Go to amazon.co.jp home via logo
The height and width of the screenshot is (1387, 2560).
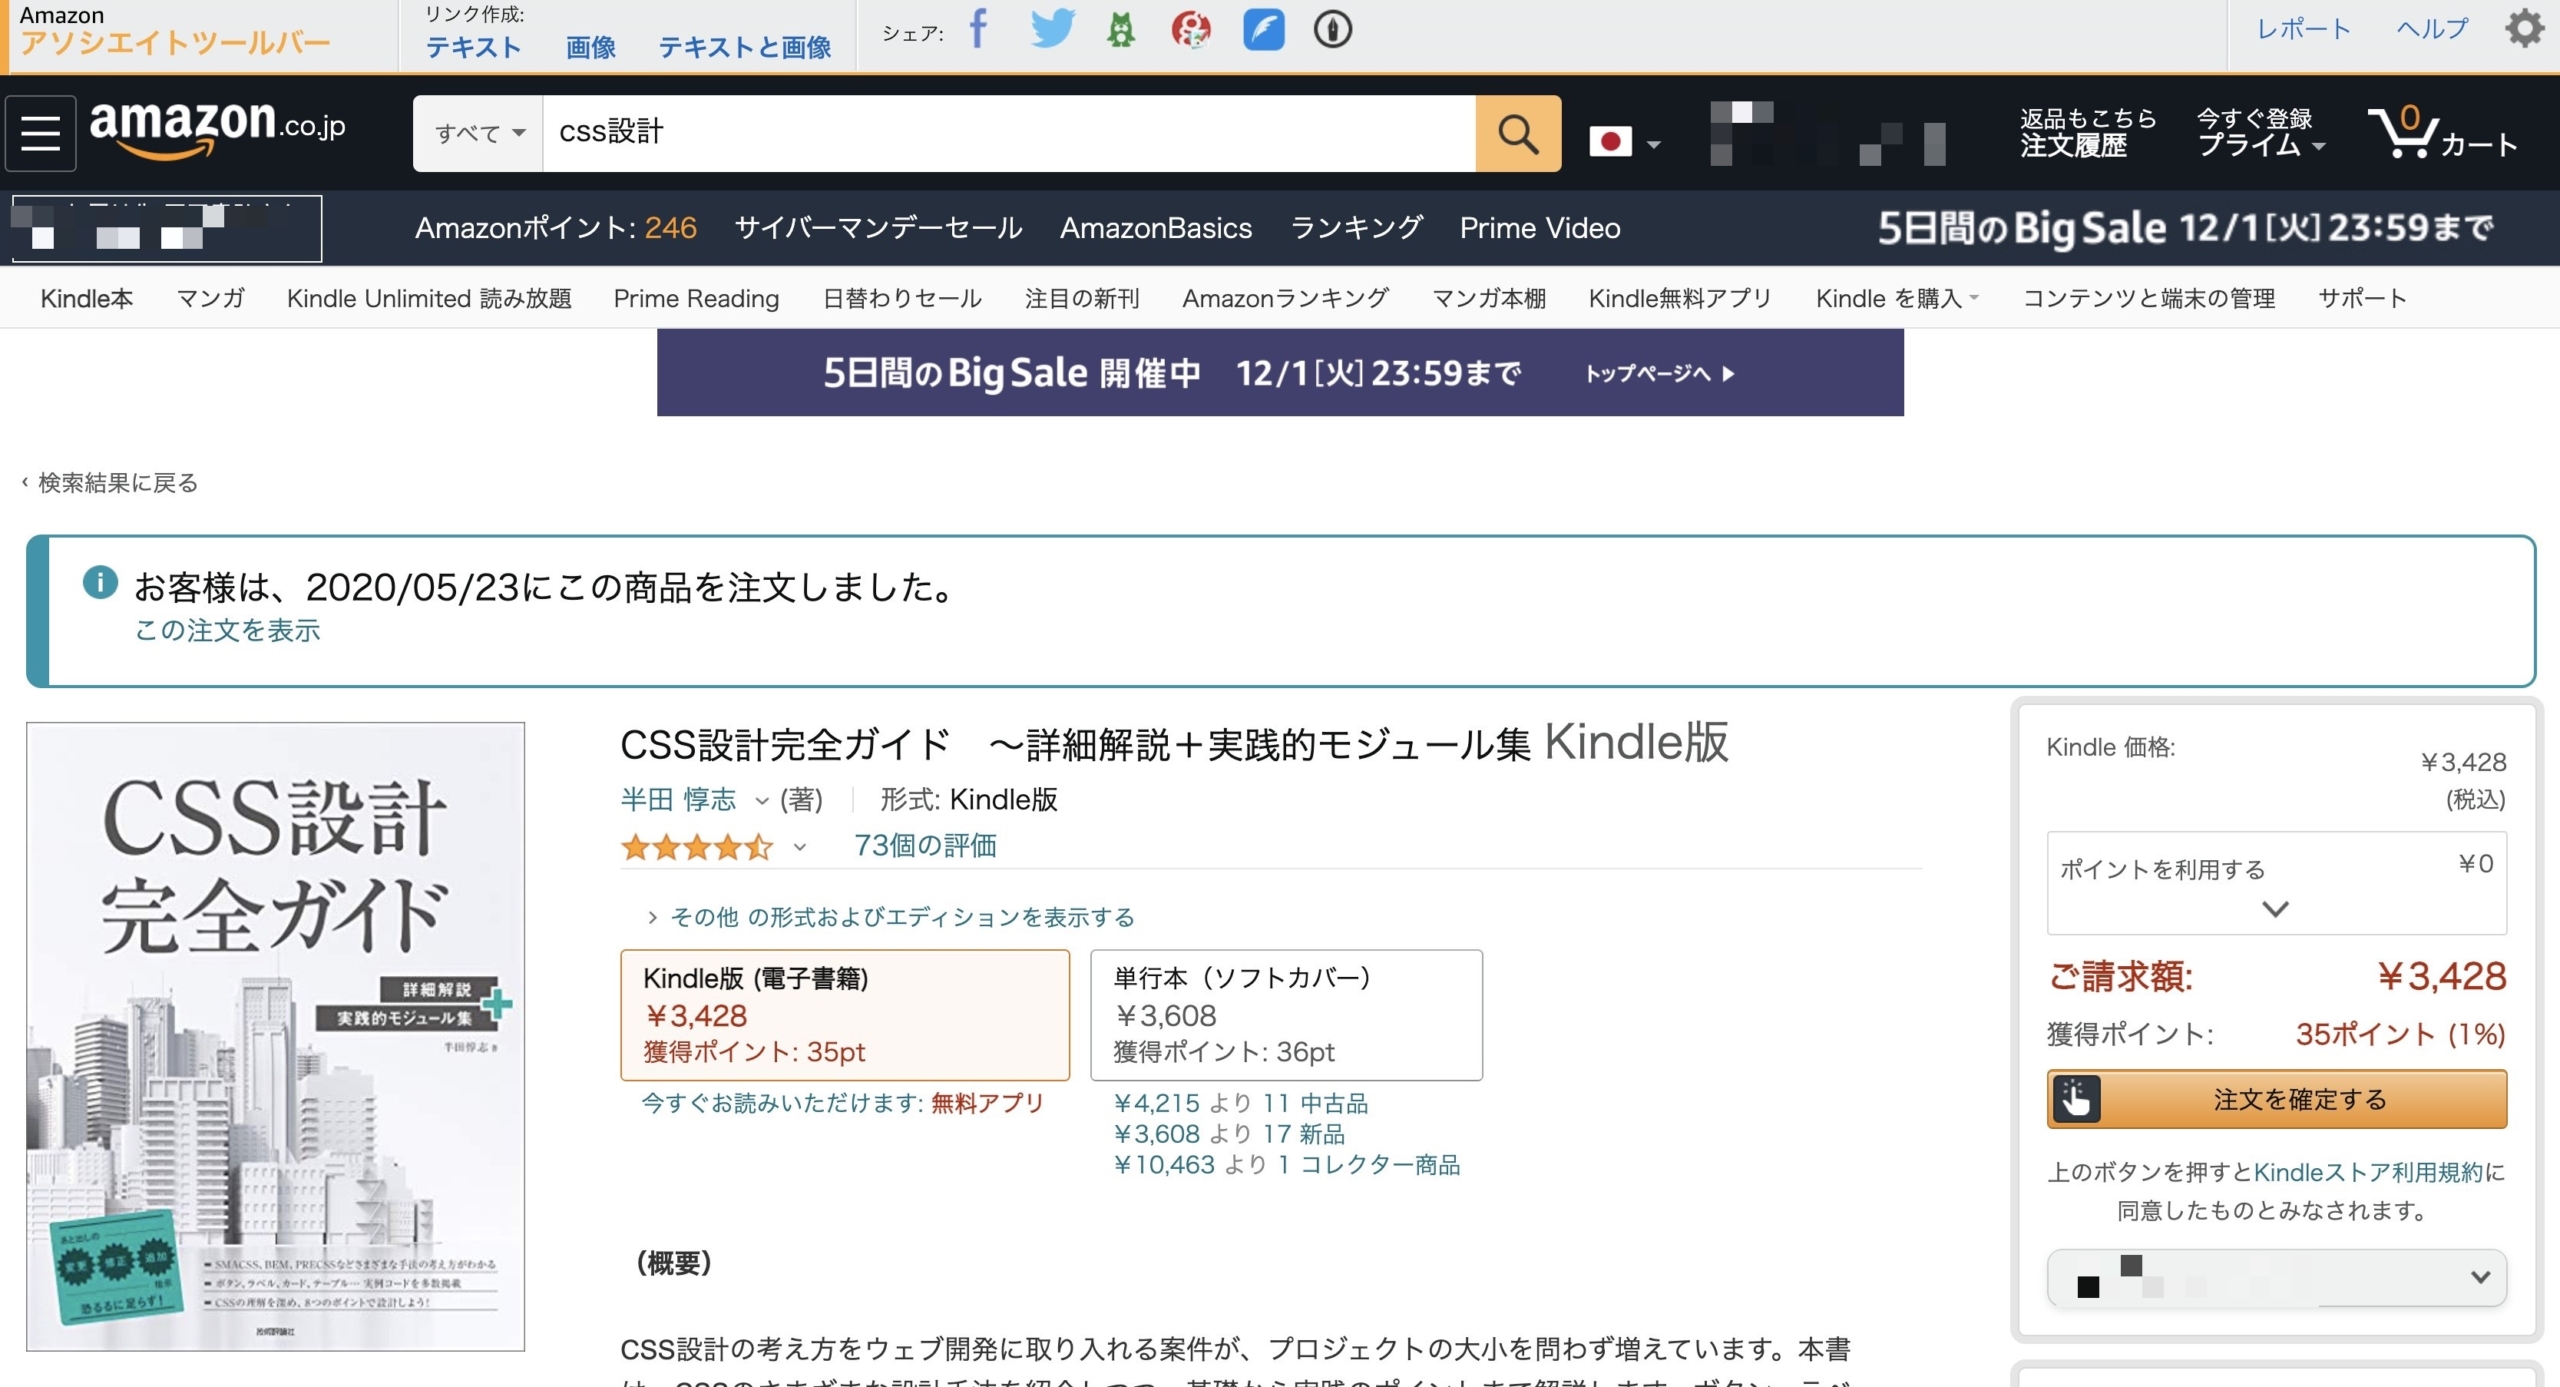click(x=218, y=129)
